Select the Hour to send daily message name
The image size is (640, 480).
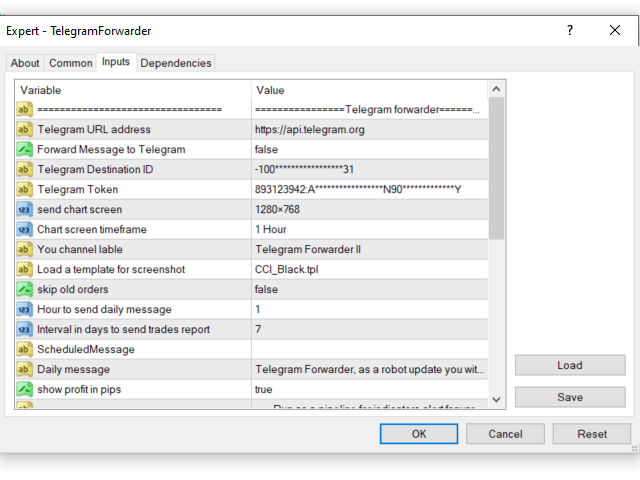click(x=104, y=310)
